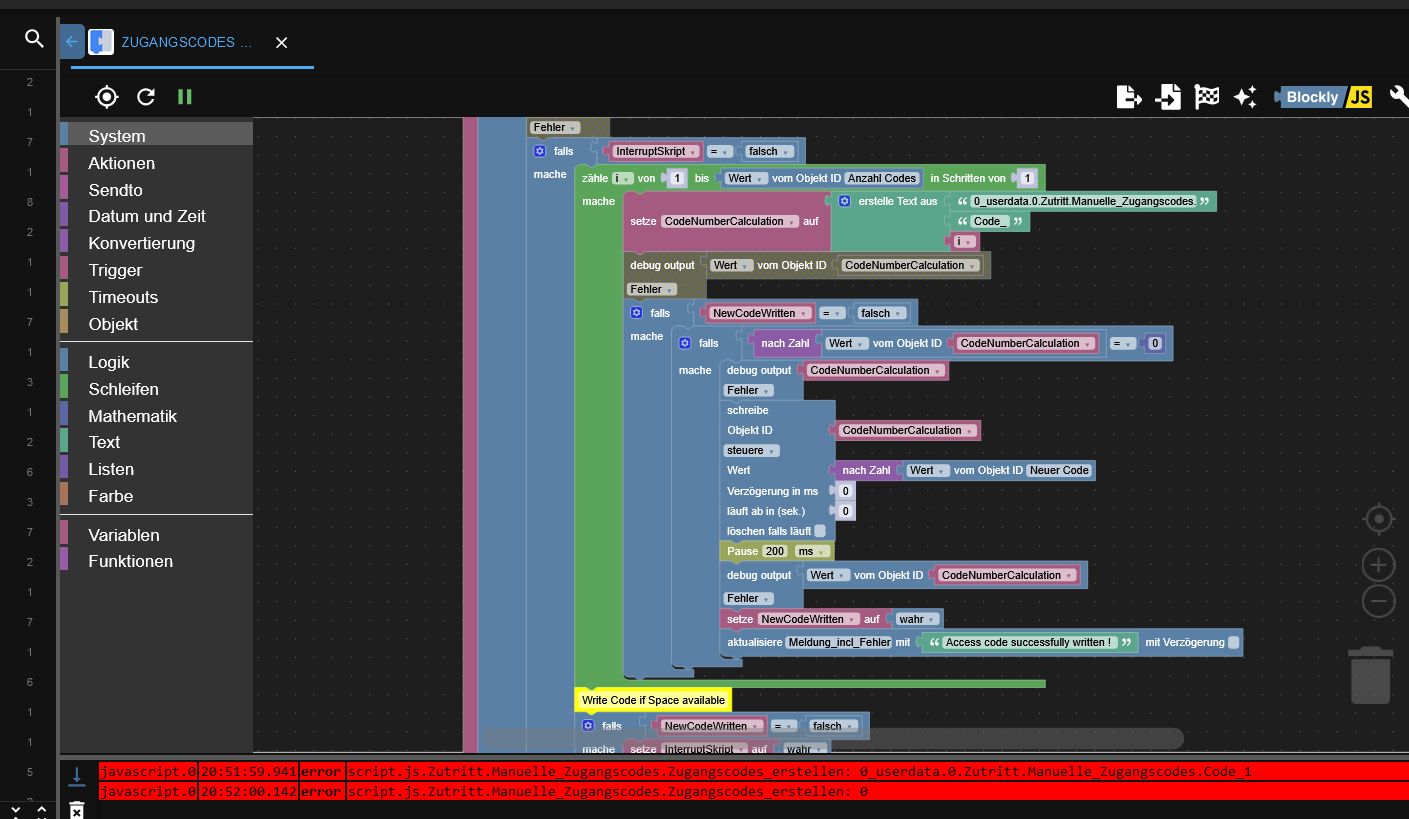Open the 'wahr' dropdown on setze NewCodeWritten

pos(916,619)
